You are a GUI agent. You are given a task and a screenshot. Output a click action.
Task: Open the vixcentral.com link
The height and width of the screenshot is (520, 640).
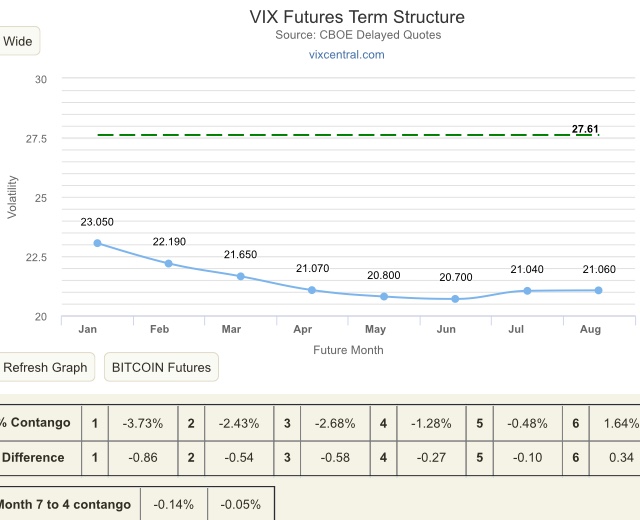[346, 54]
